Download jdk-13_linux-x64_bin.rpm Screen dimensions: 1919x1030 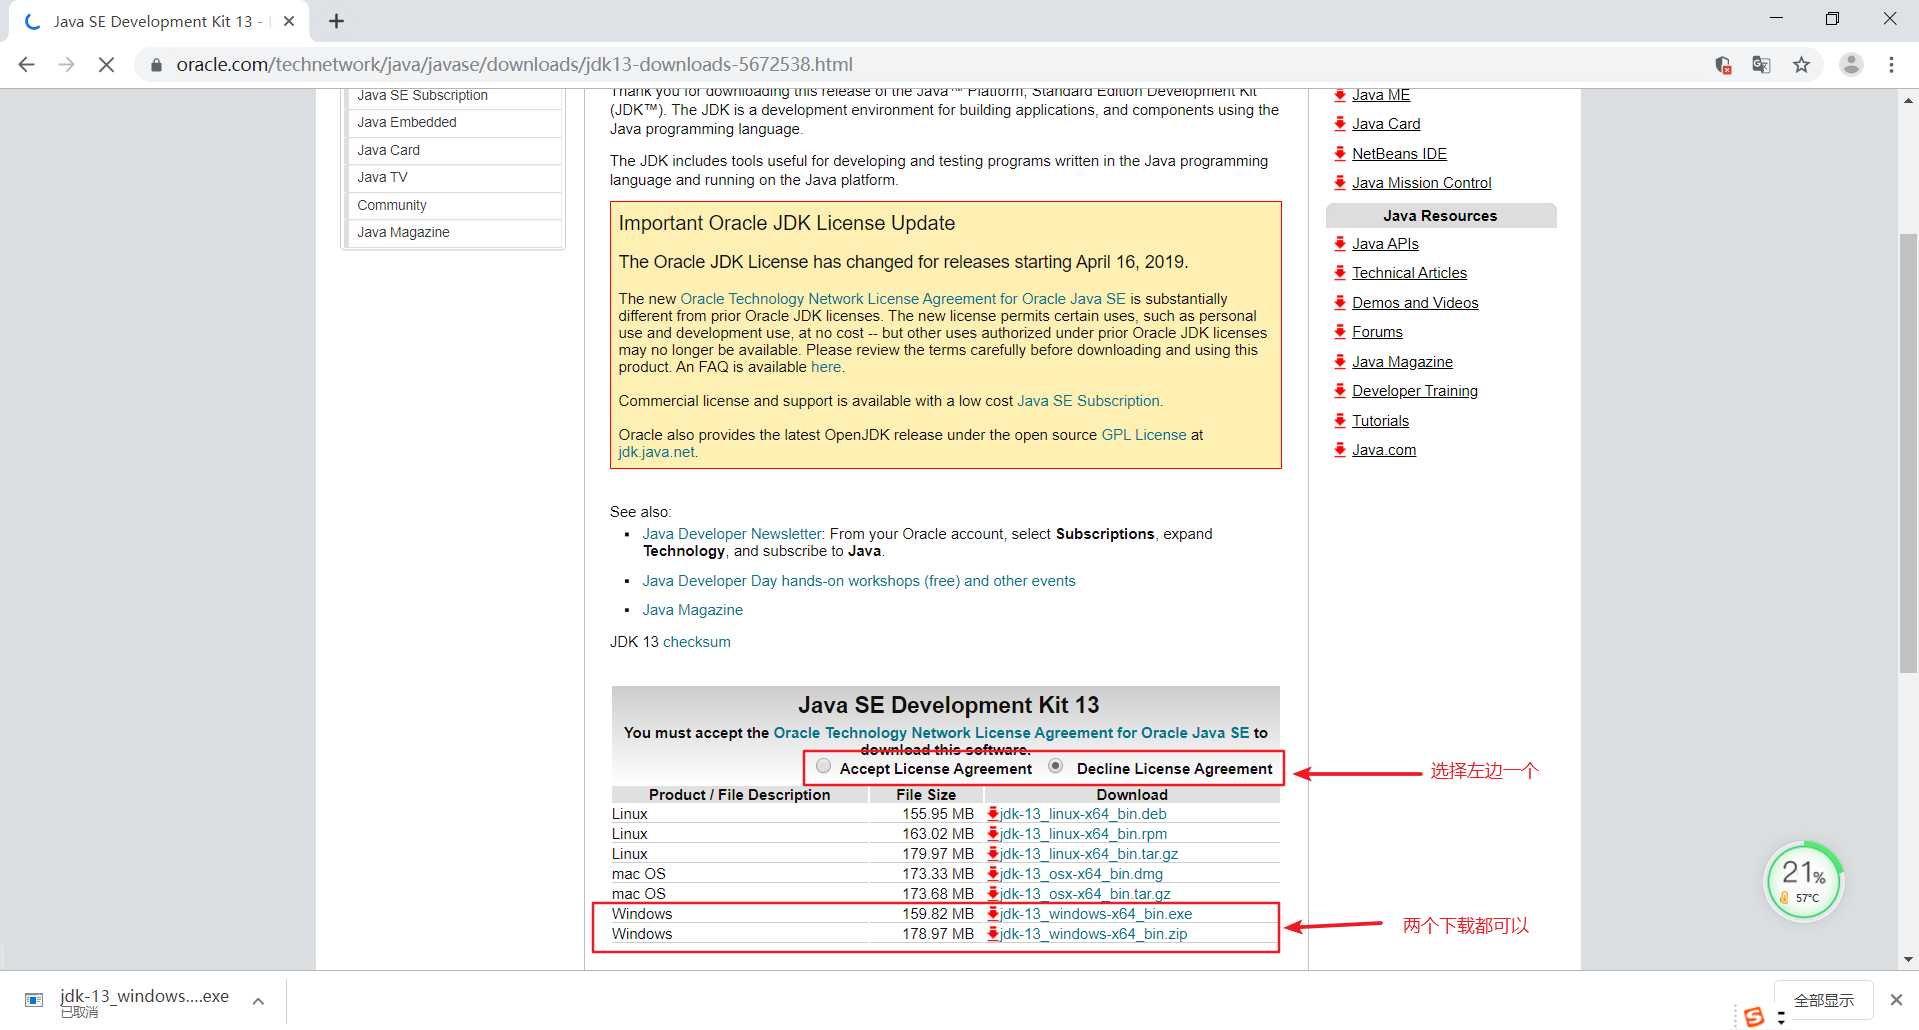click(x=1083, y=834)
